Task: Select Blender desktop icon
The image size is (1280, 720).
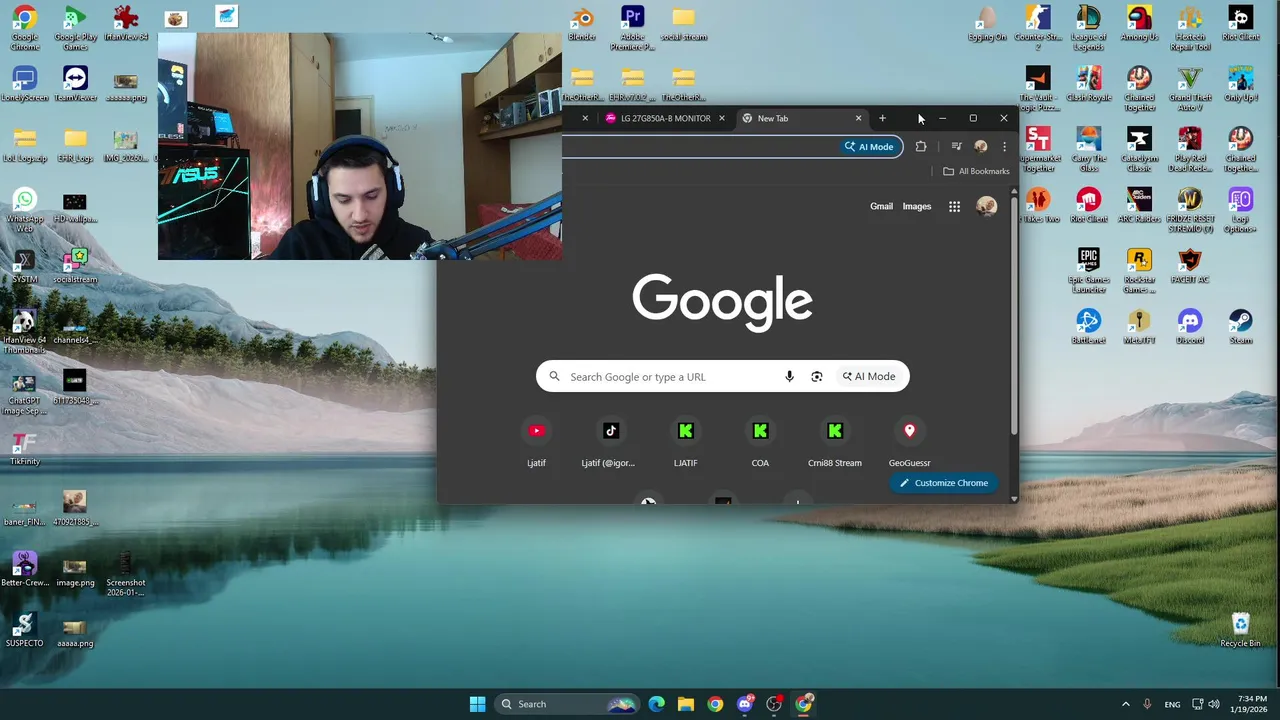Action: tap(582, 25)
